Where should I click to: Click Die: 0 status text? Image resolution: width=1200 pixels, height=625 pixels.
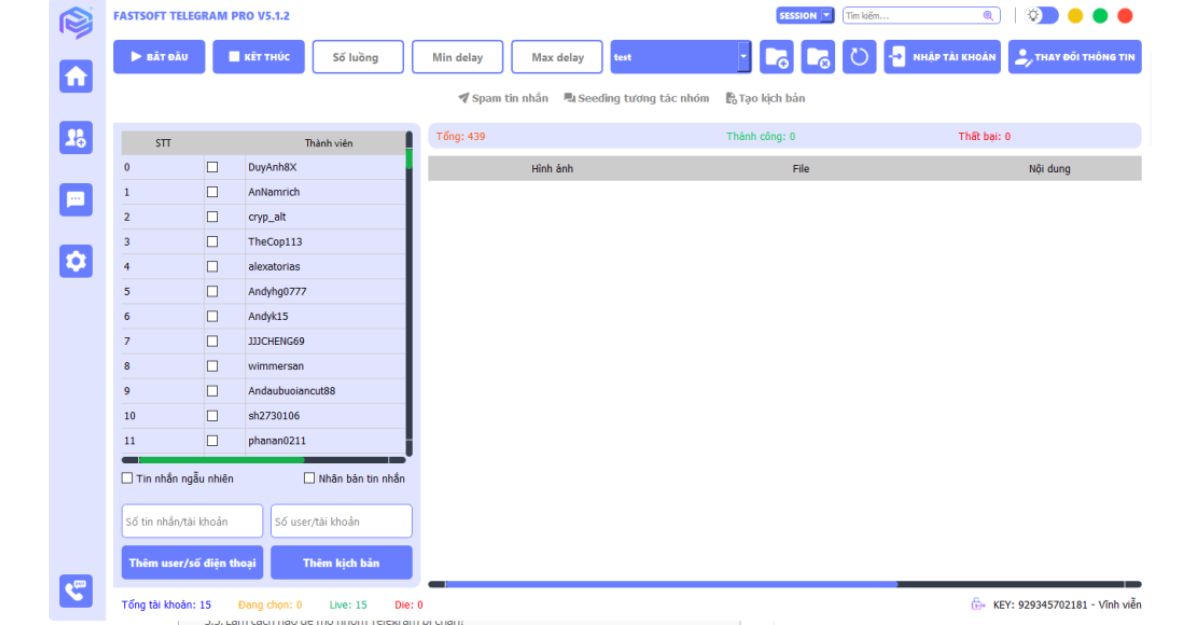click(409, 604)
